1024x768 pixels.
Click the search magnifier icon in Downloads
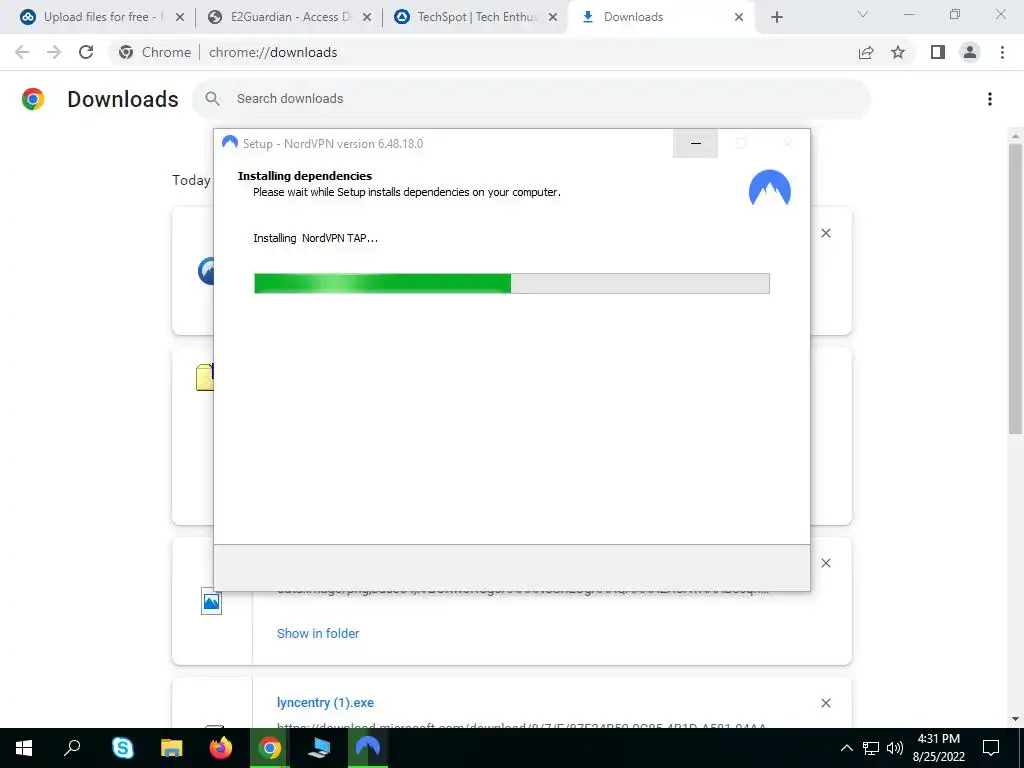tap(212, 99)
